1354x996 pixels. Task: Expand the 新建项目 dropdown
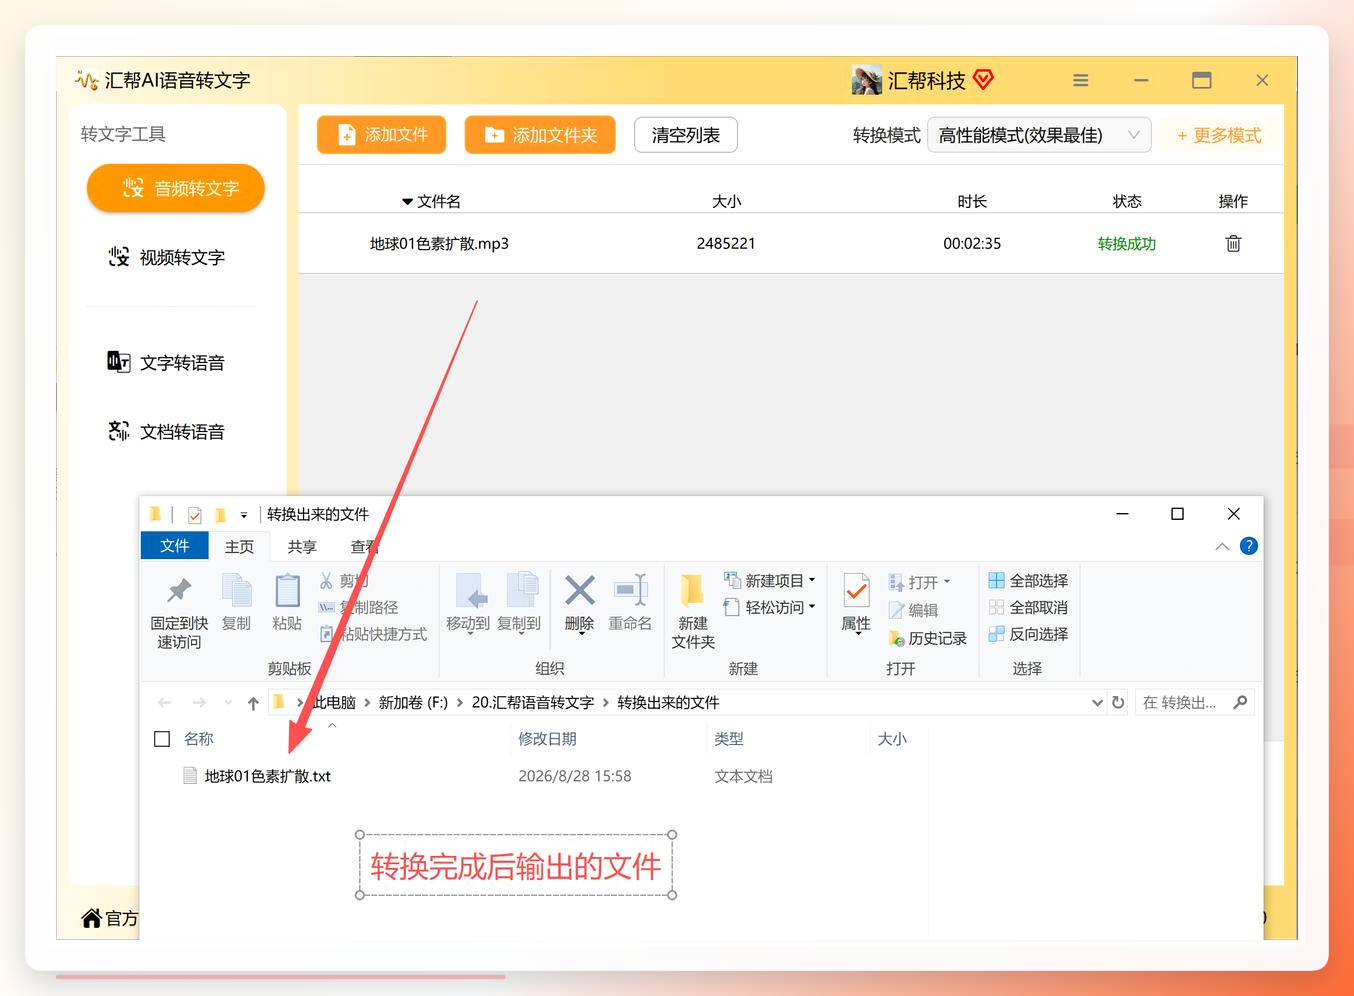pyautogui.click(x=769, y=580)
